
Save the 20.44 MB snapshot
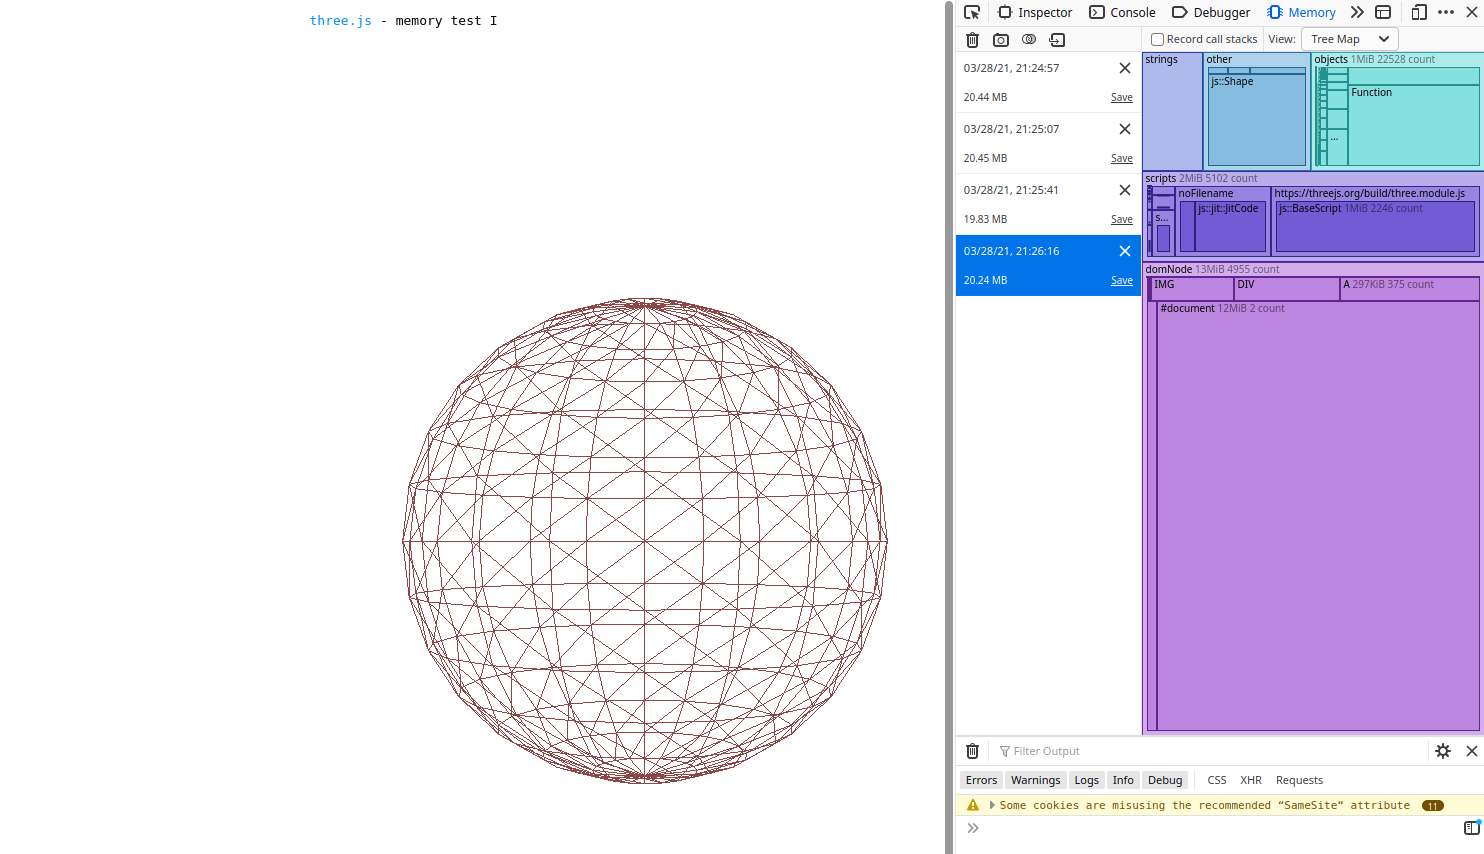1122,97
